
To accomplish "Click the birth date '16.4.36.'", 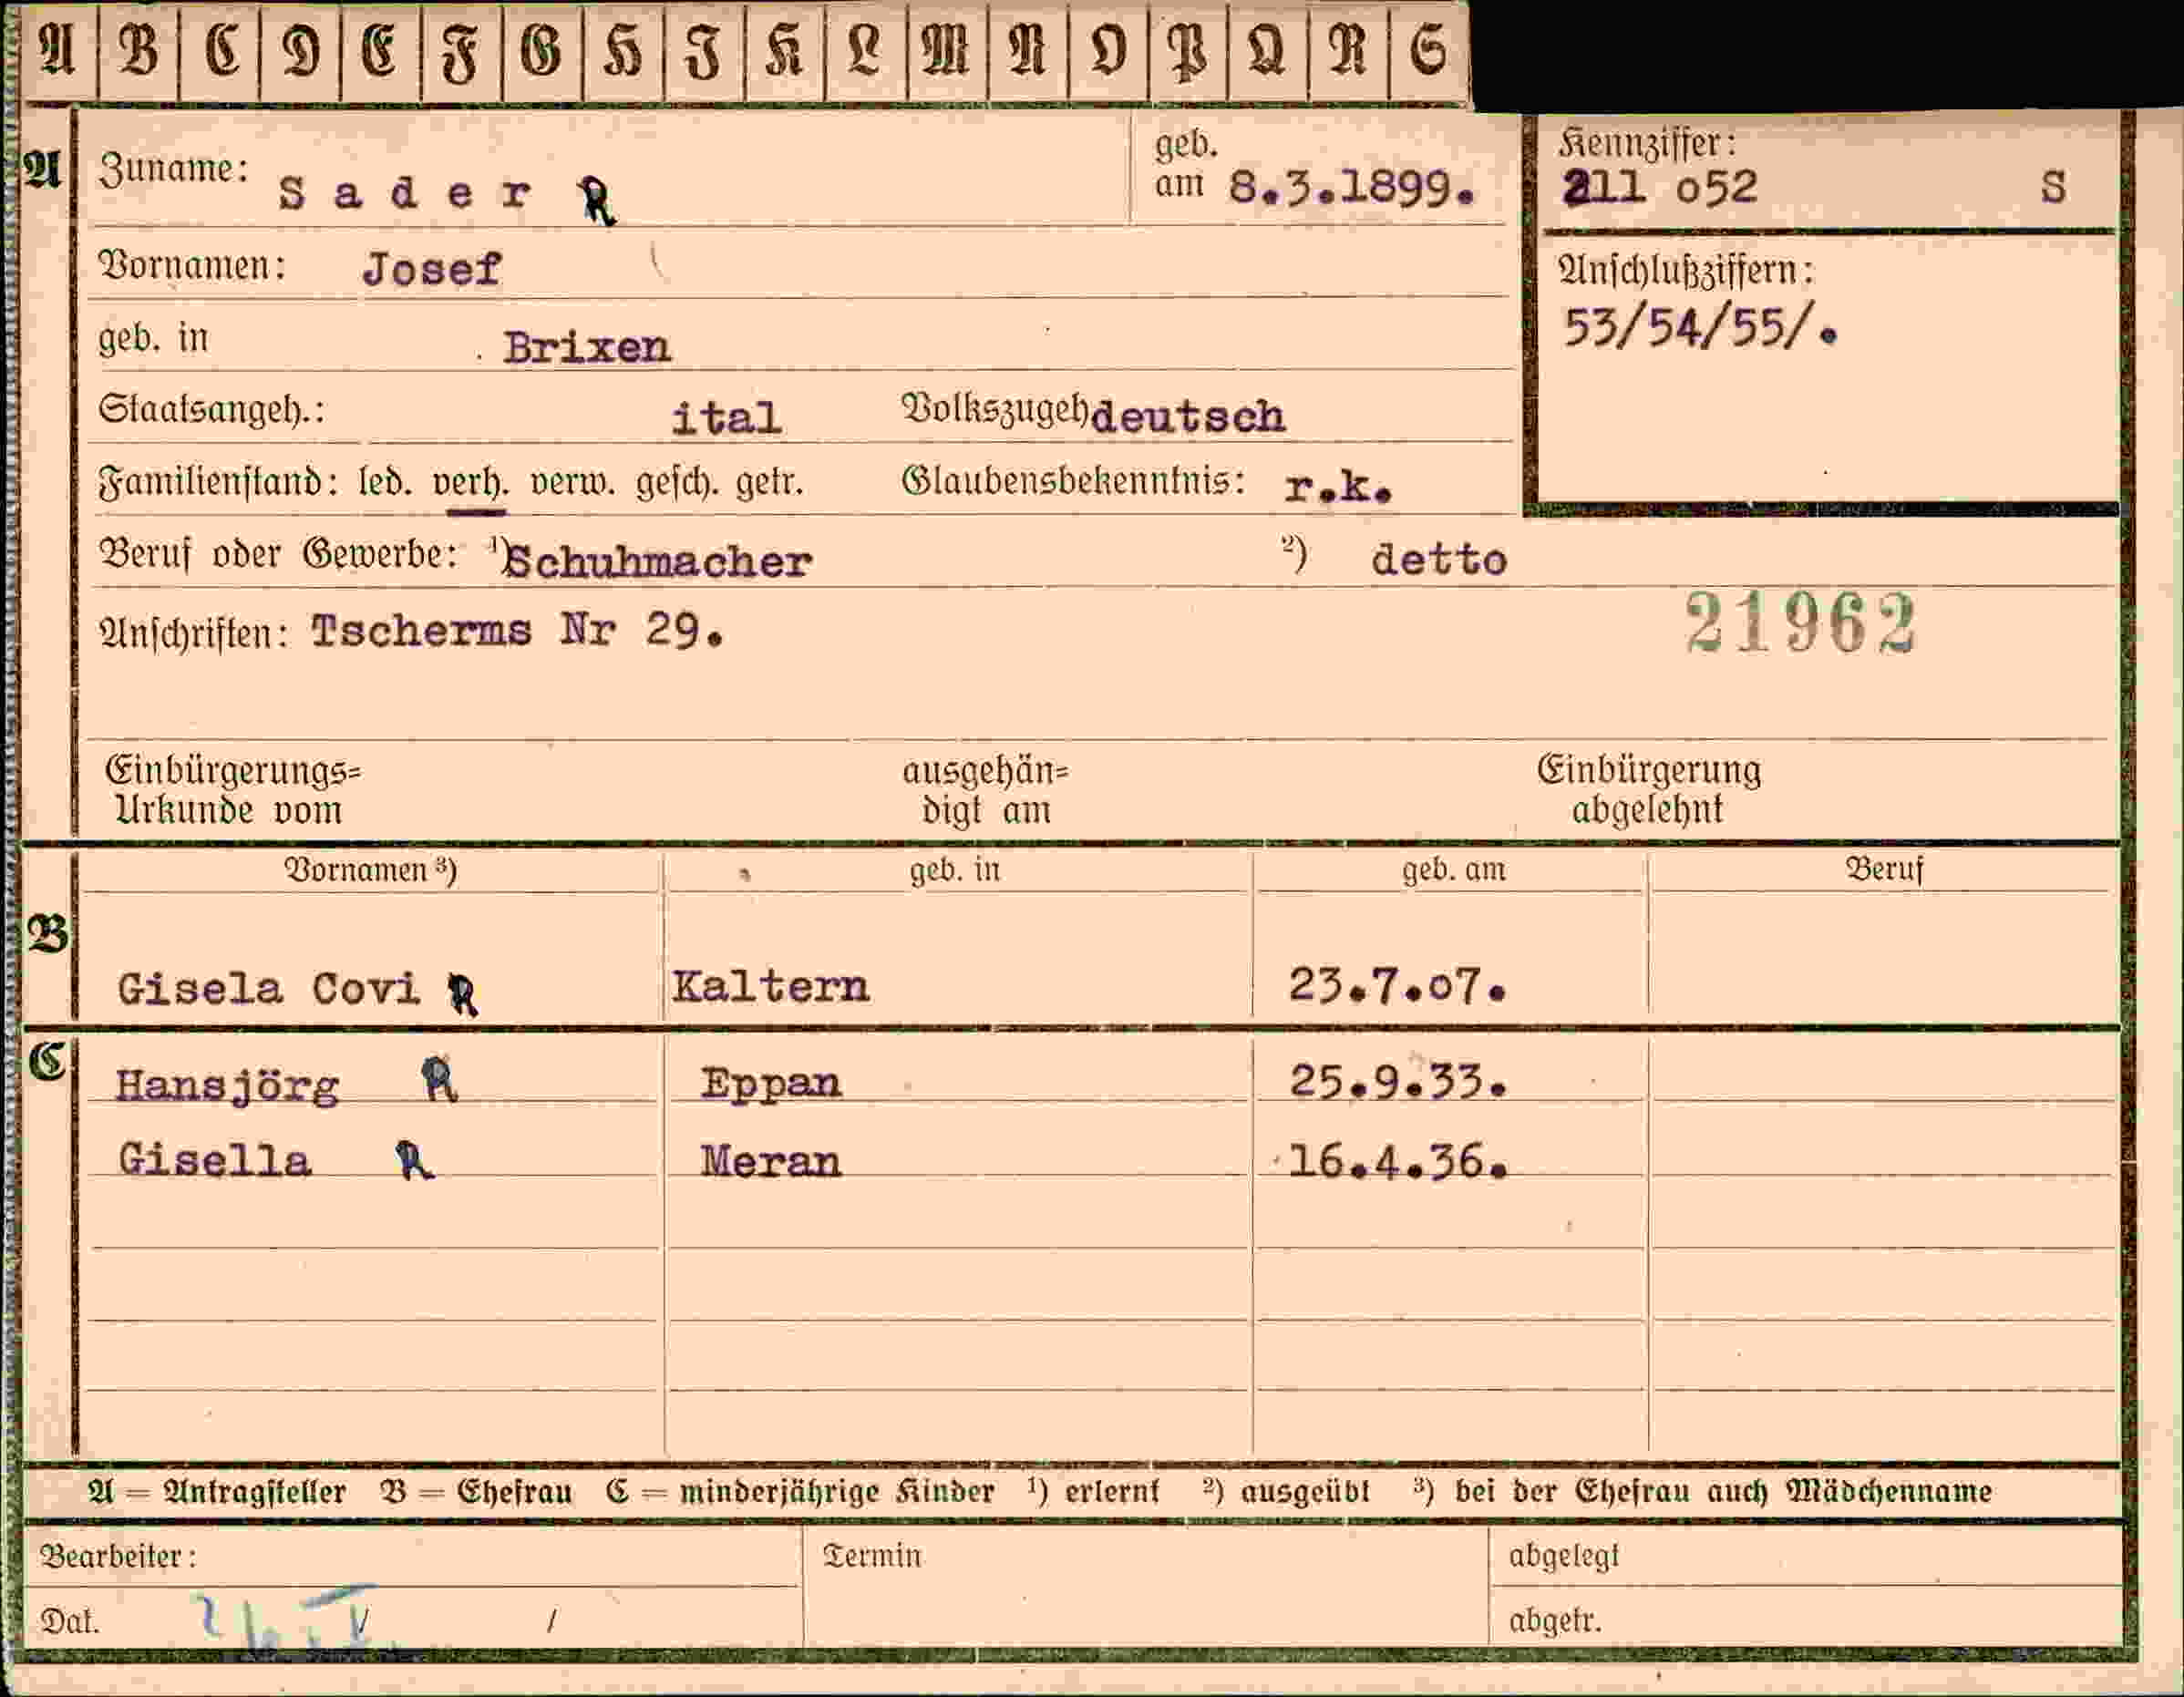I will [x=1397, y=1162].
